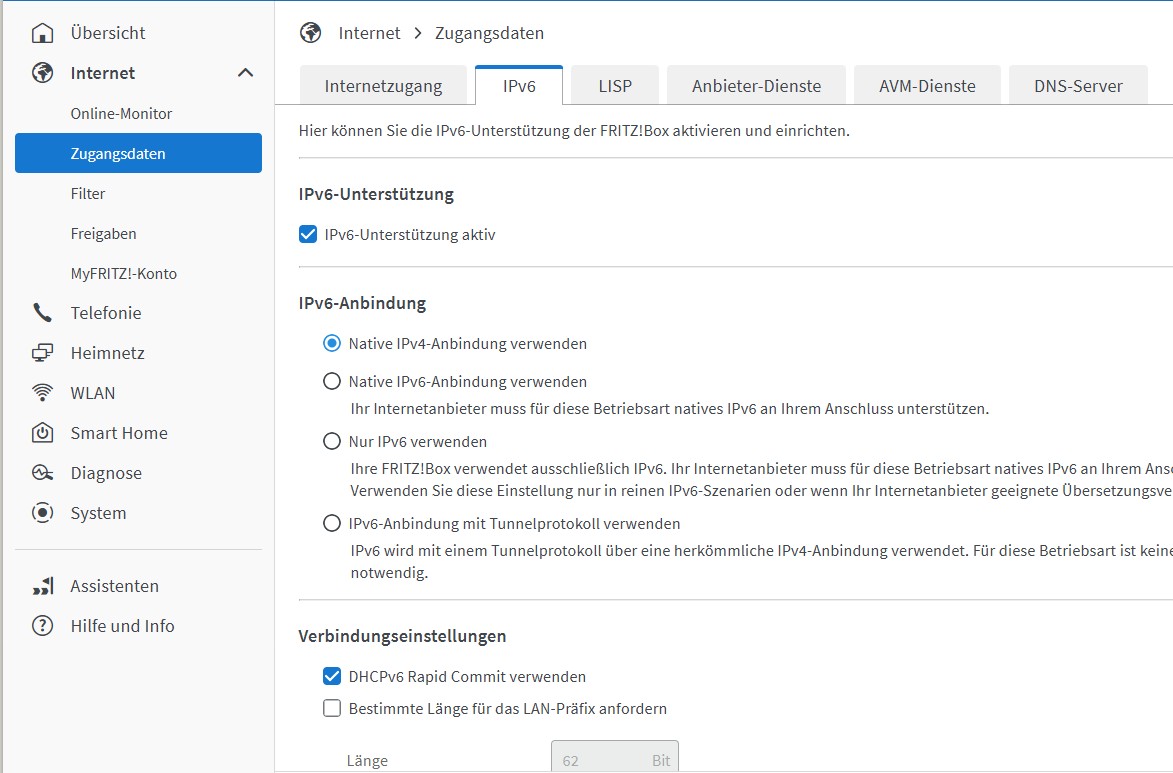
Task: Click the Assistenten wizard icon
Action: (43, 586)
